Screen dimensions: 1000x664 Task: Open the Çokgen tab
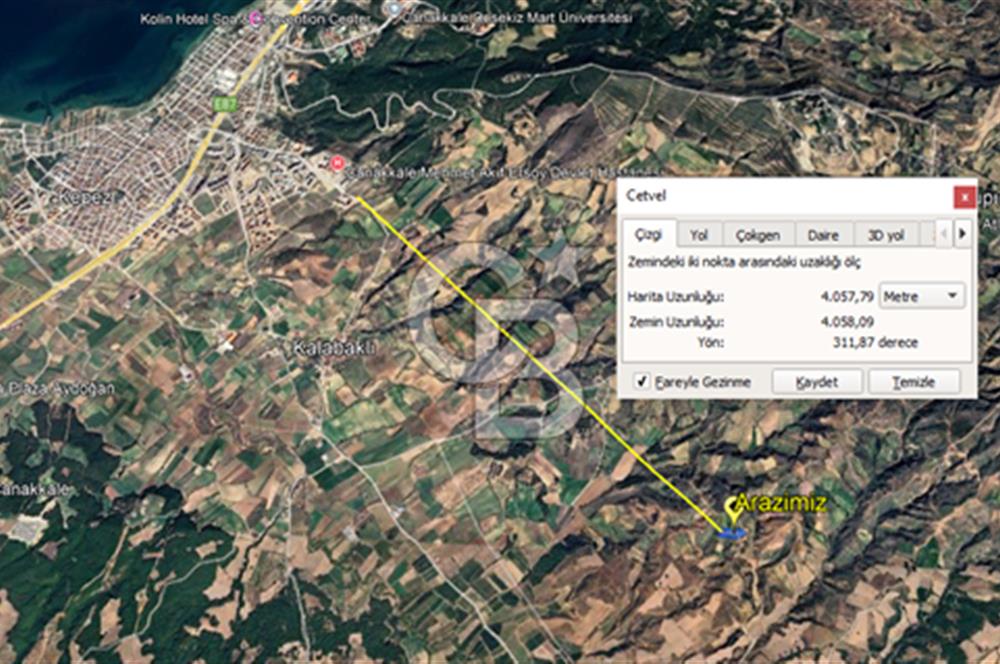(757, 235)
